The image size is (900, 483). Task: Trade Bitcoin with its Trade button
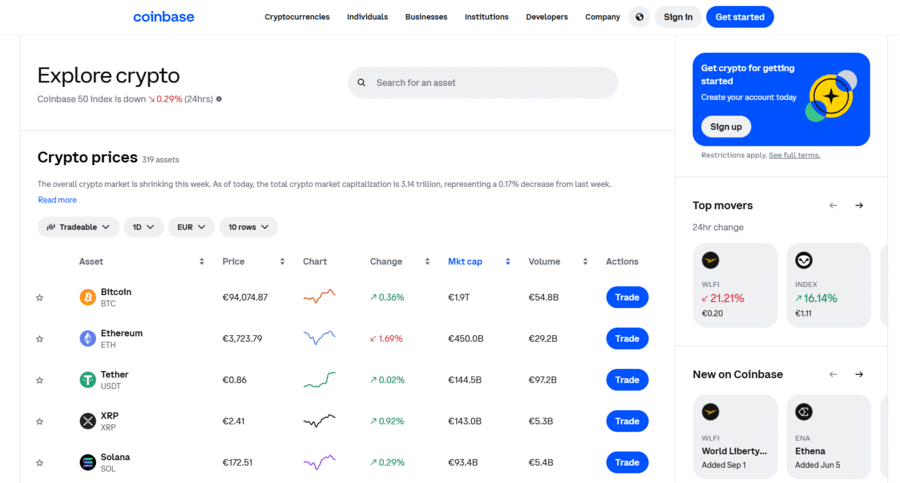(x=627, y=297)
